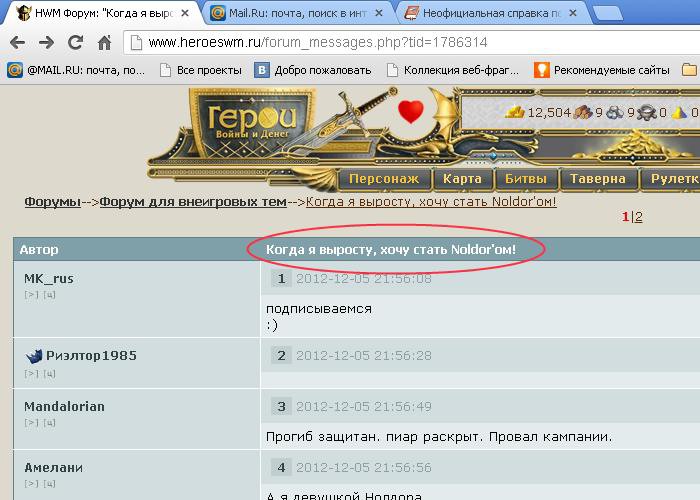This screenshot has height=500, width=700.
Task: Switch to the Неофициальная справка tab
Action: point(491,13)
